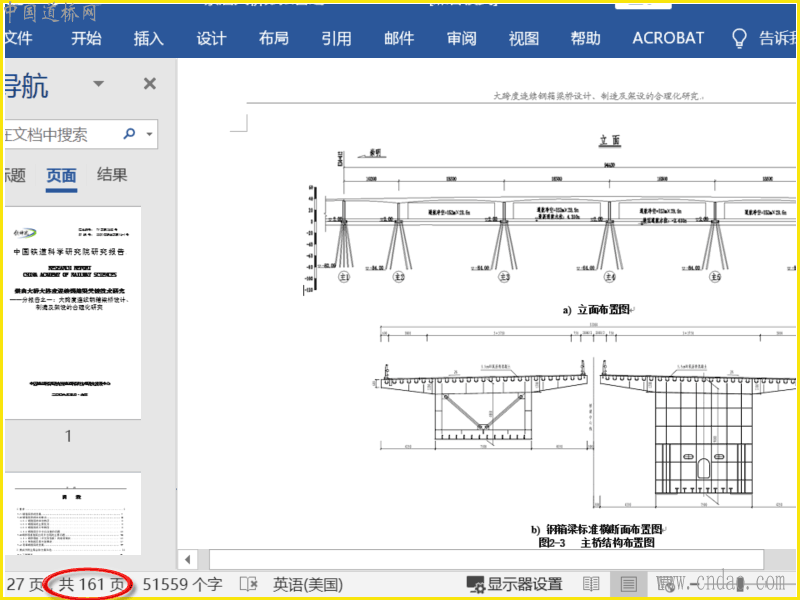Click the proofing check status icon

coord(248,585)
